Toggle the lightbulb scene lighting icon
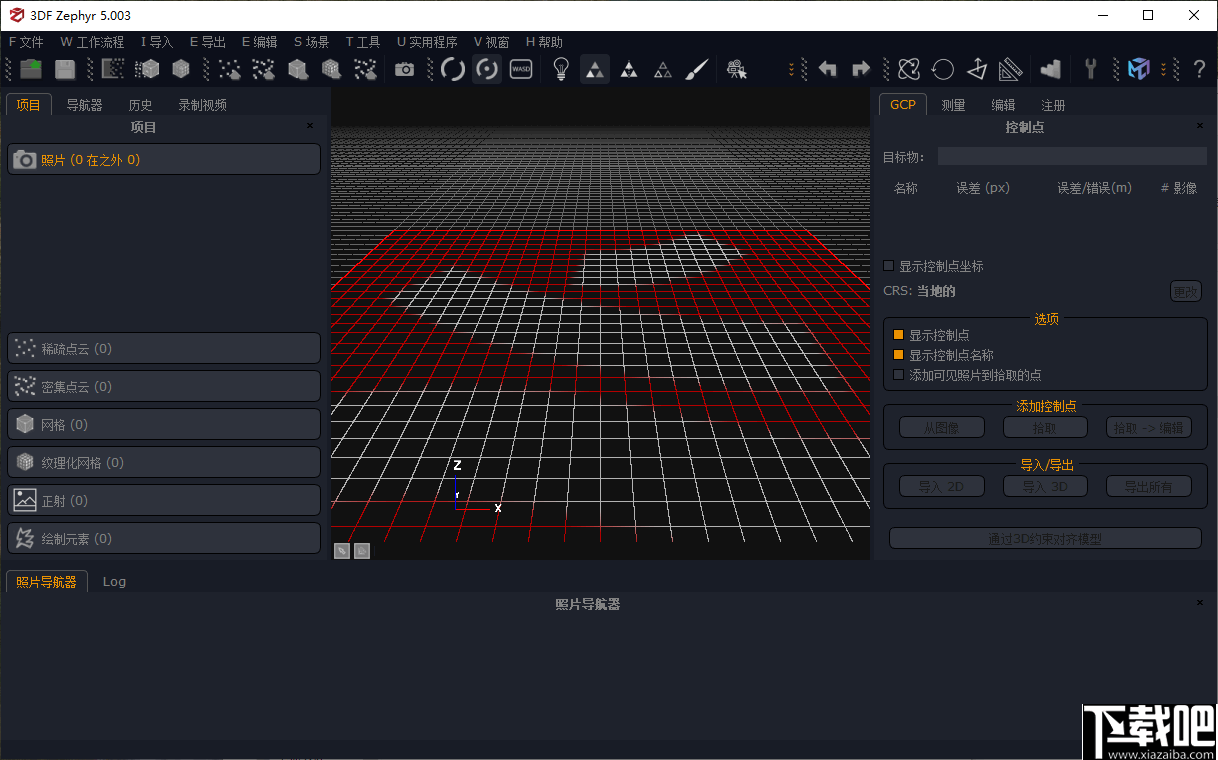Viewport: 1218px width, 760px height. point(561,69)
